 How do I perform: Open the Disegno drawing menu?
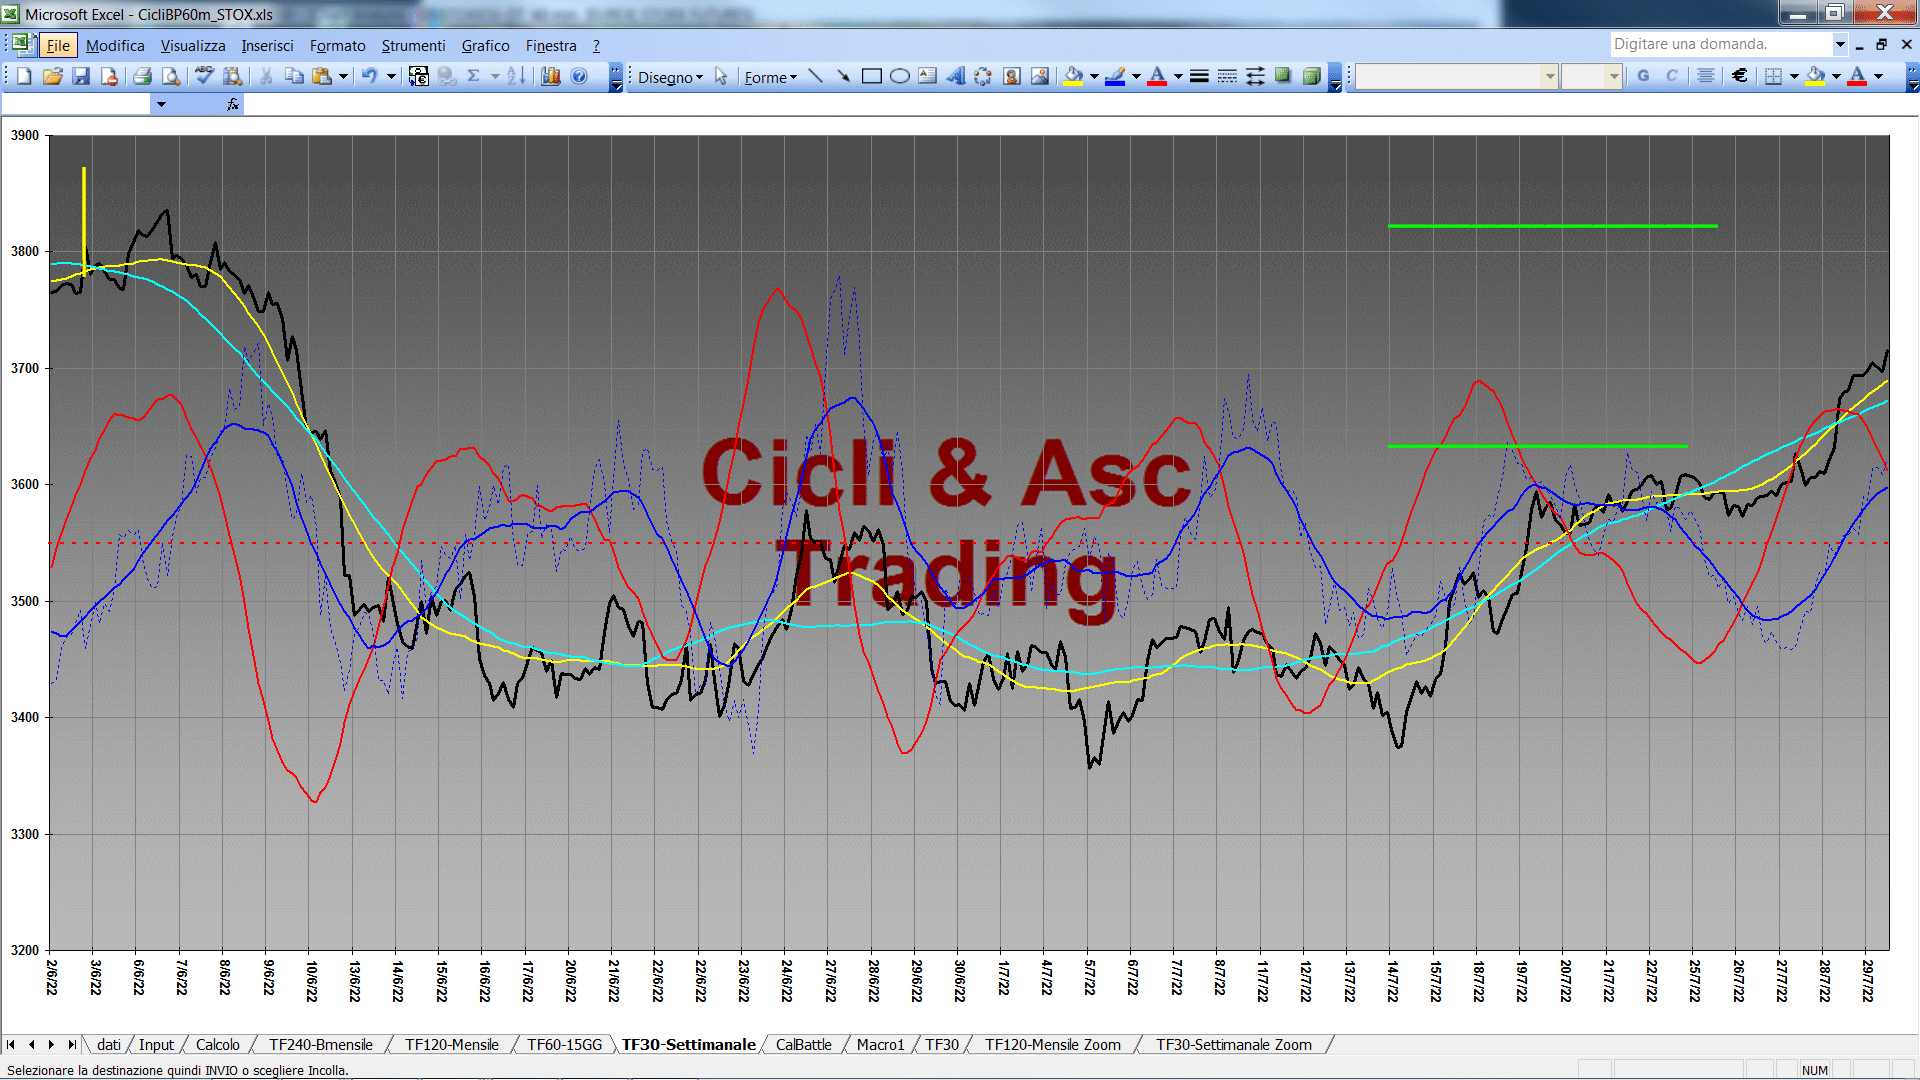click(670, 77)
